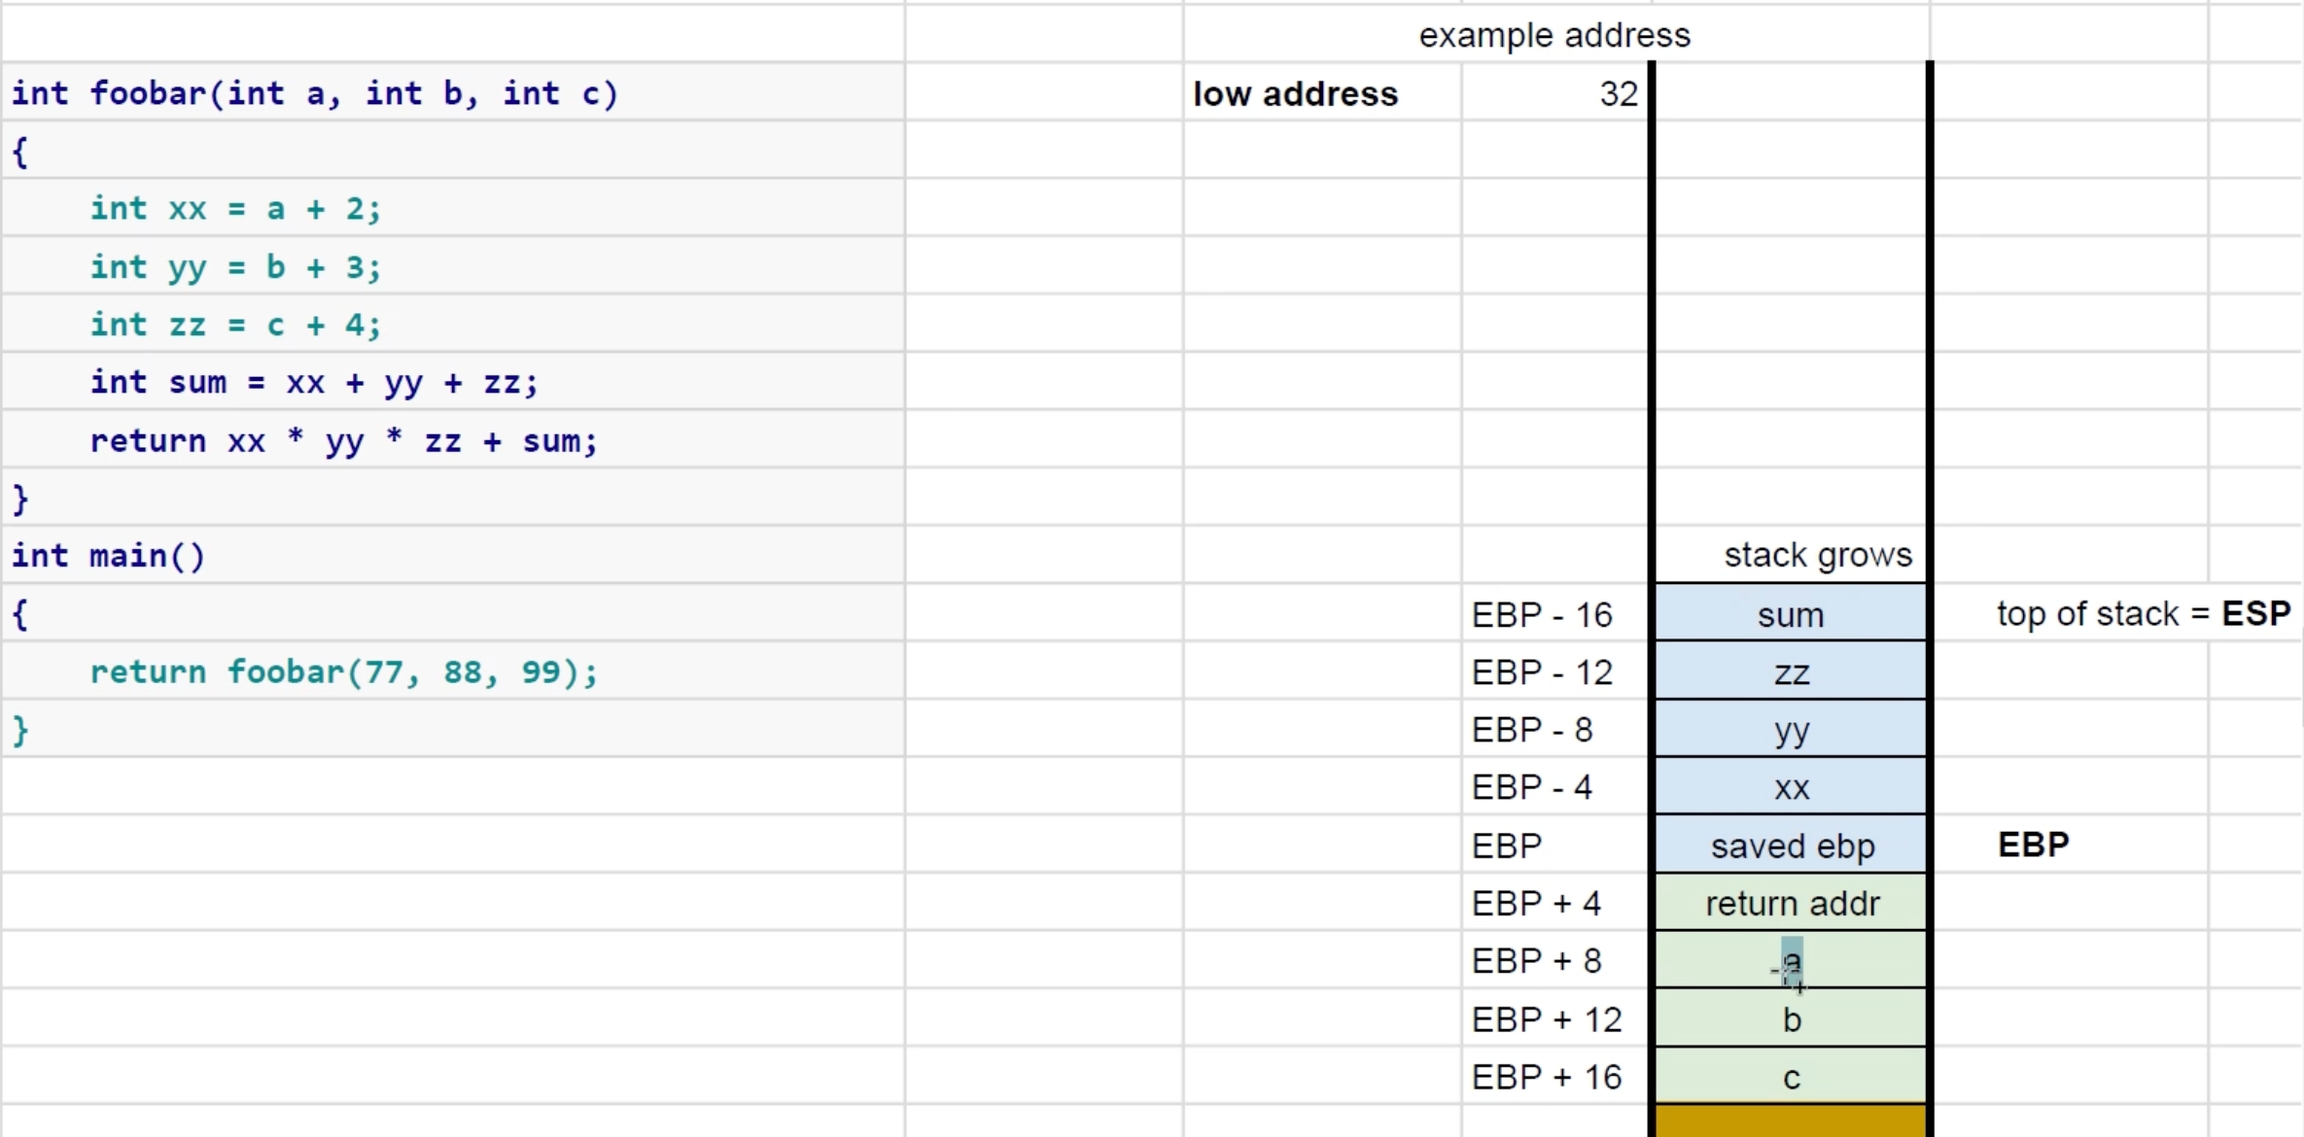This screenshot has height=1137, width=2304.
Task: Click the 'return foobar(77, 88, 99);' cell
Action: click(x=453, y=672)
